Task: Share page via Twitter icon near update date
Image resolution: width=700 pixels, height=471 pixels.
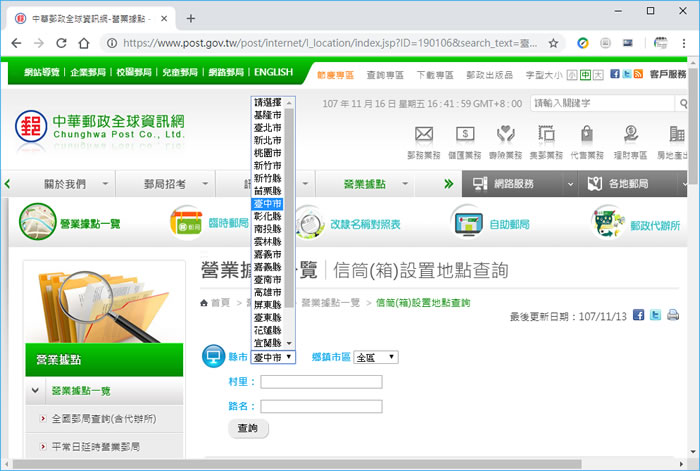Action: click(x=655, y=315)
